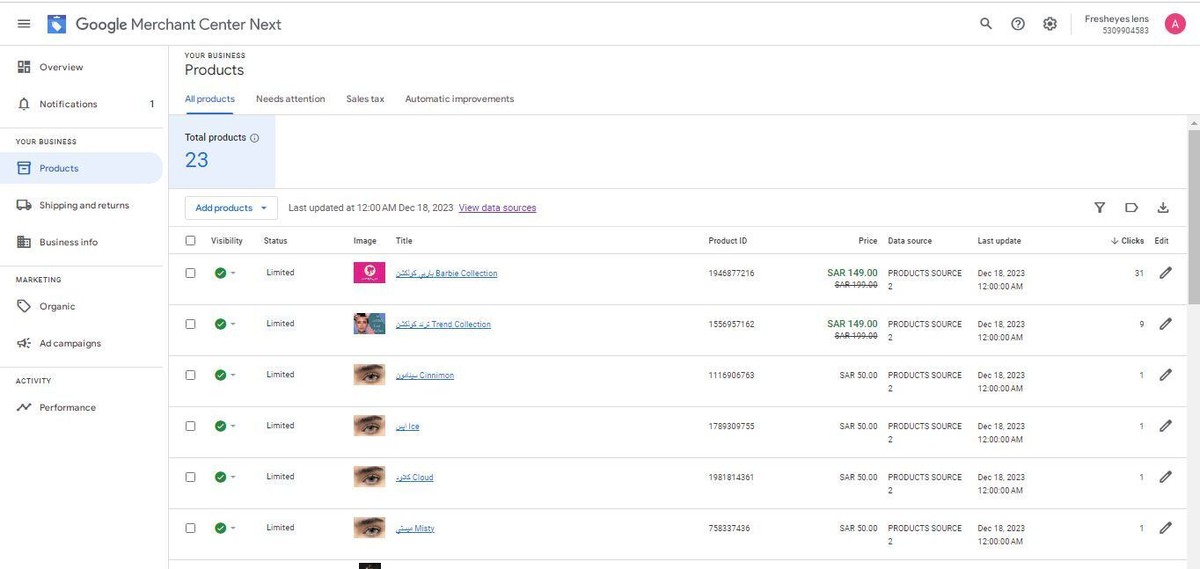Screen dimensions: 1200x569
Task: Open the Trend Collection product link
Action: click(443, 324)
